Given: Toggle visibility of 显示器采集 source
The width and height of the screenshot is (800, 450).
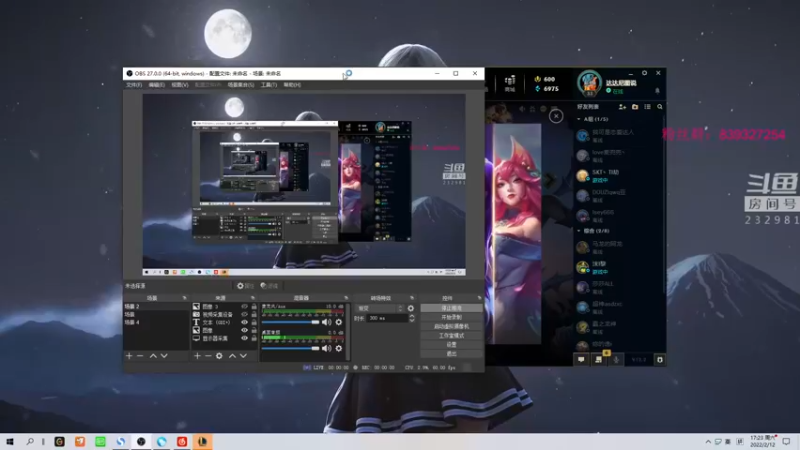Looking at the screenshot, I should pyautogui.click(x=244, y=338).
